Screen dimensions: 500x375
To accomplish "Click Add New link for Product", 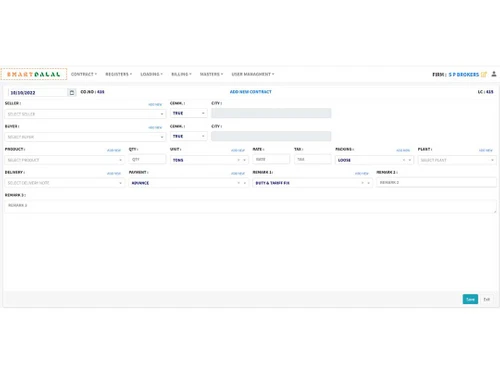I will coord(114,150).
